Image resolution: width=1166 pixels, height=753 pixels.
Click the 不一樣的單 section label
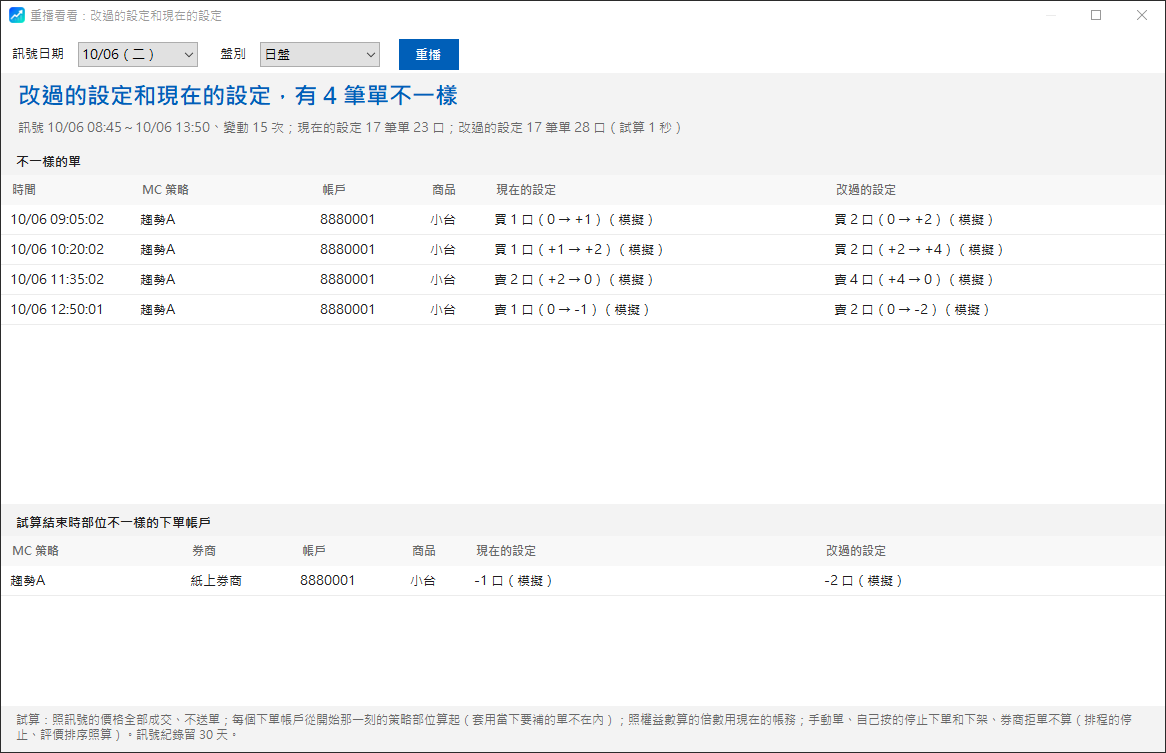48,161
